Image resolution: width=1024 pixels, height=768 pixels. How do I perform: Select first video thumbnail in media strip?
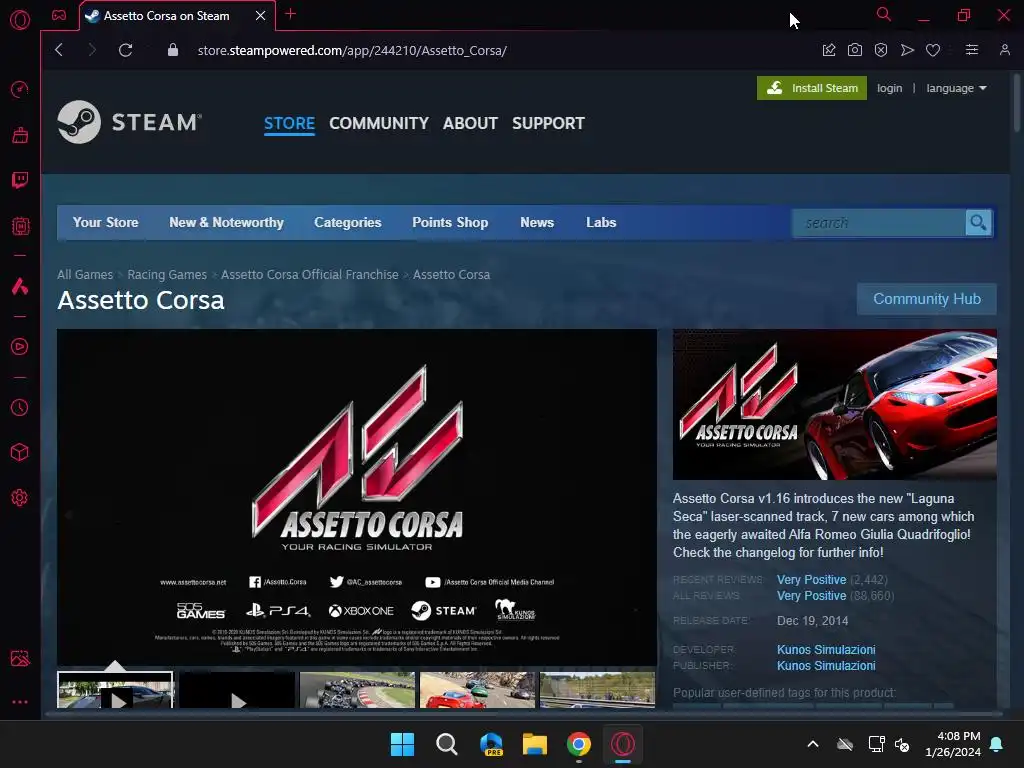click(x=115, y=690)
